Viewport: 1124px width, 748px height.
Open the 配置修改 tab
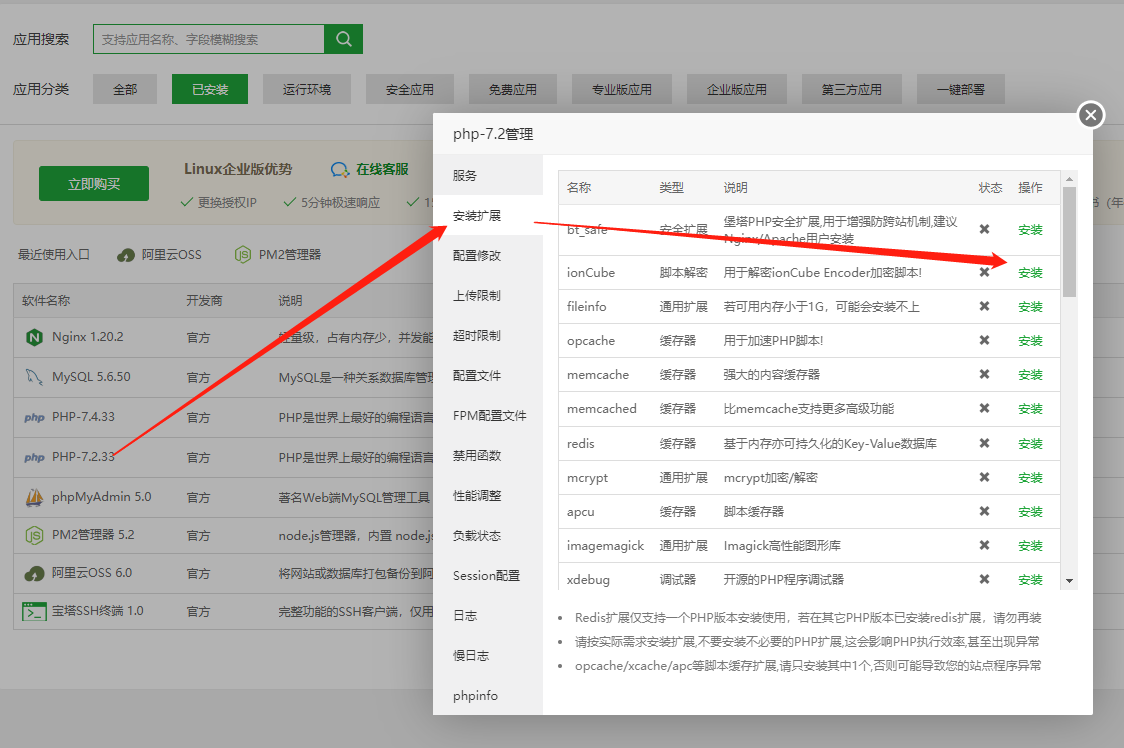[487, 255]
